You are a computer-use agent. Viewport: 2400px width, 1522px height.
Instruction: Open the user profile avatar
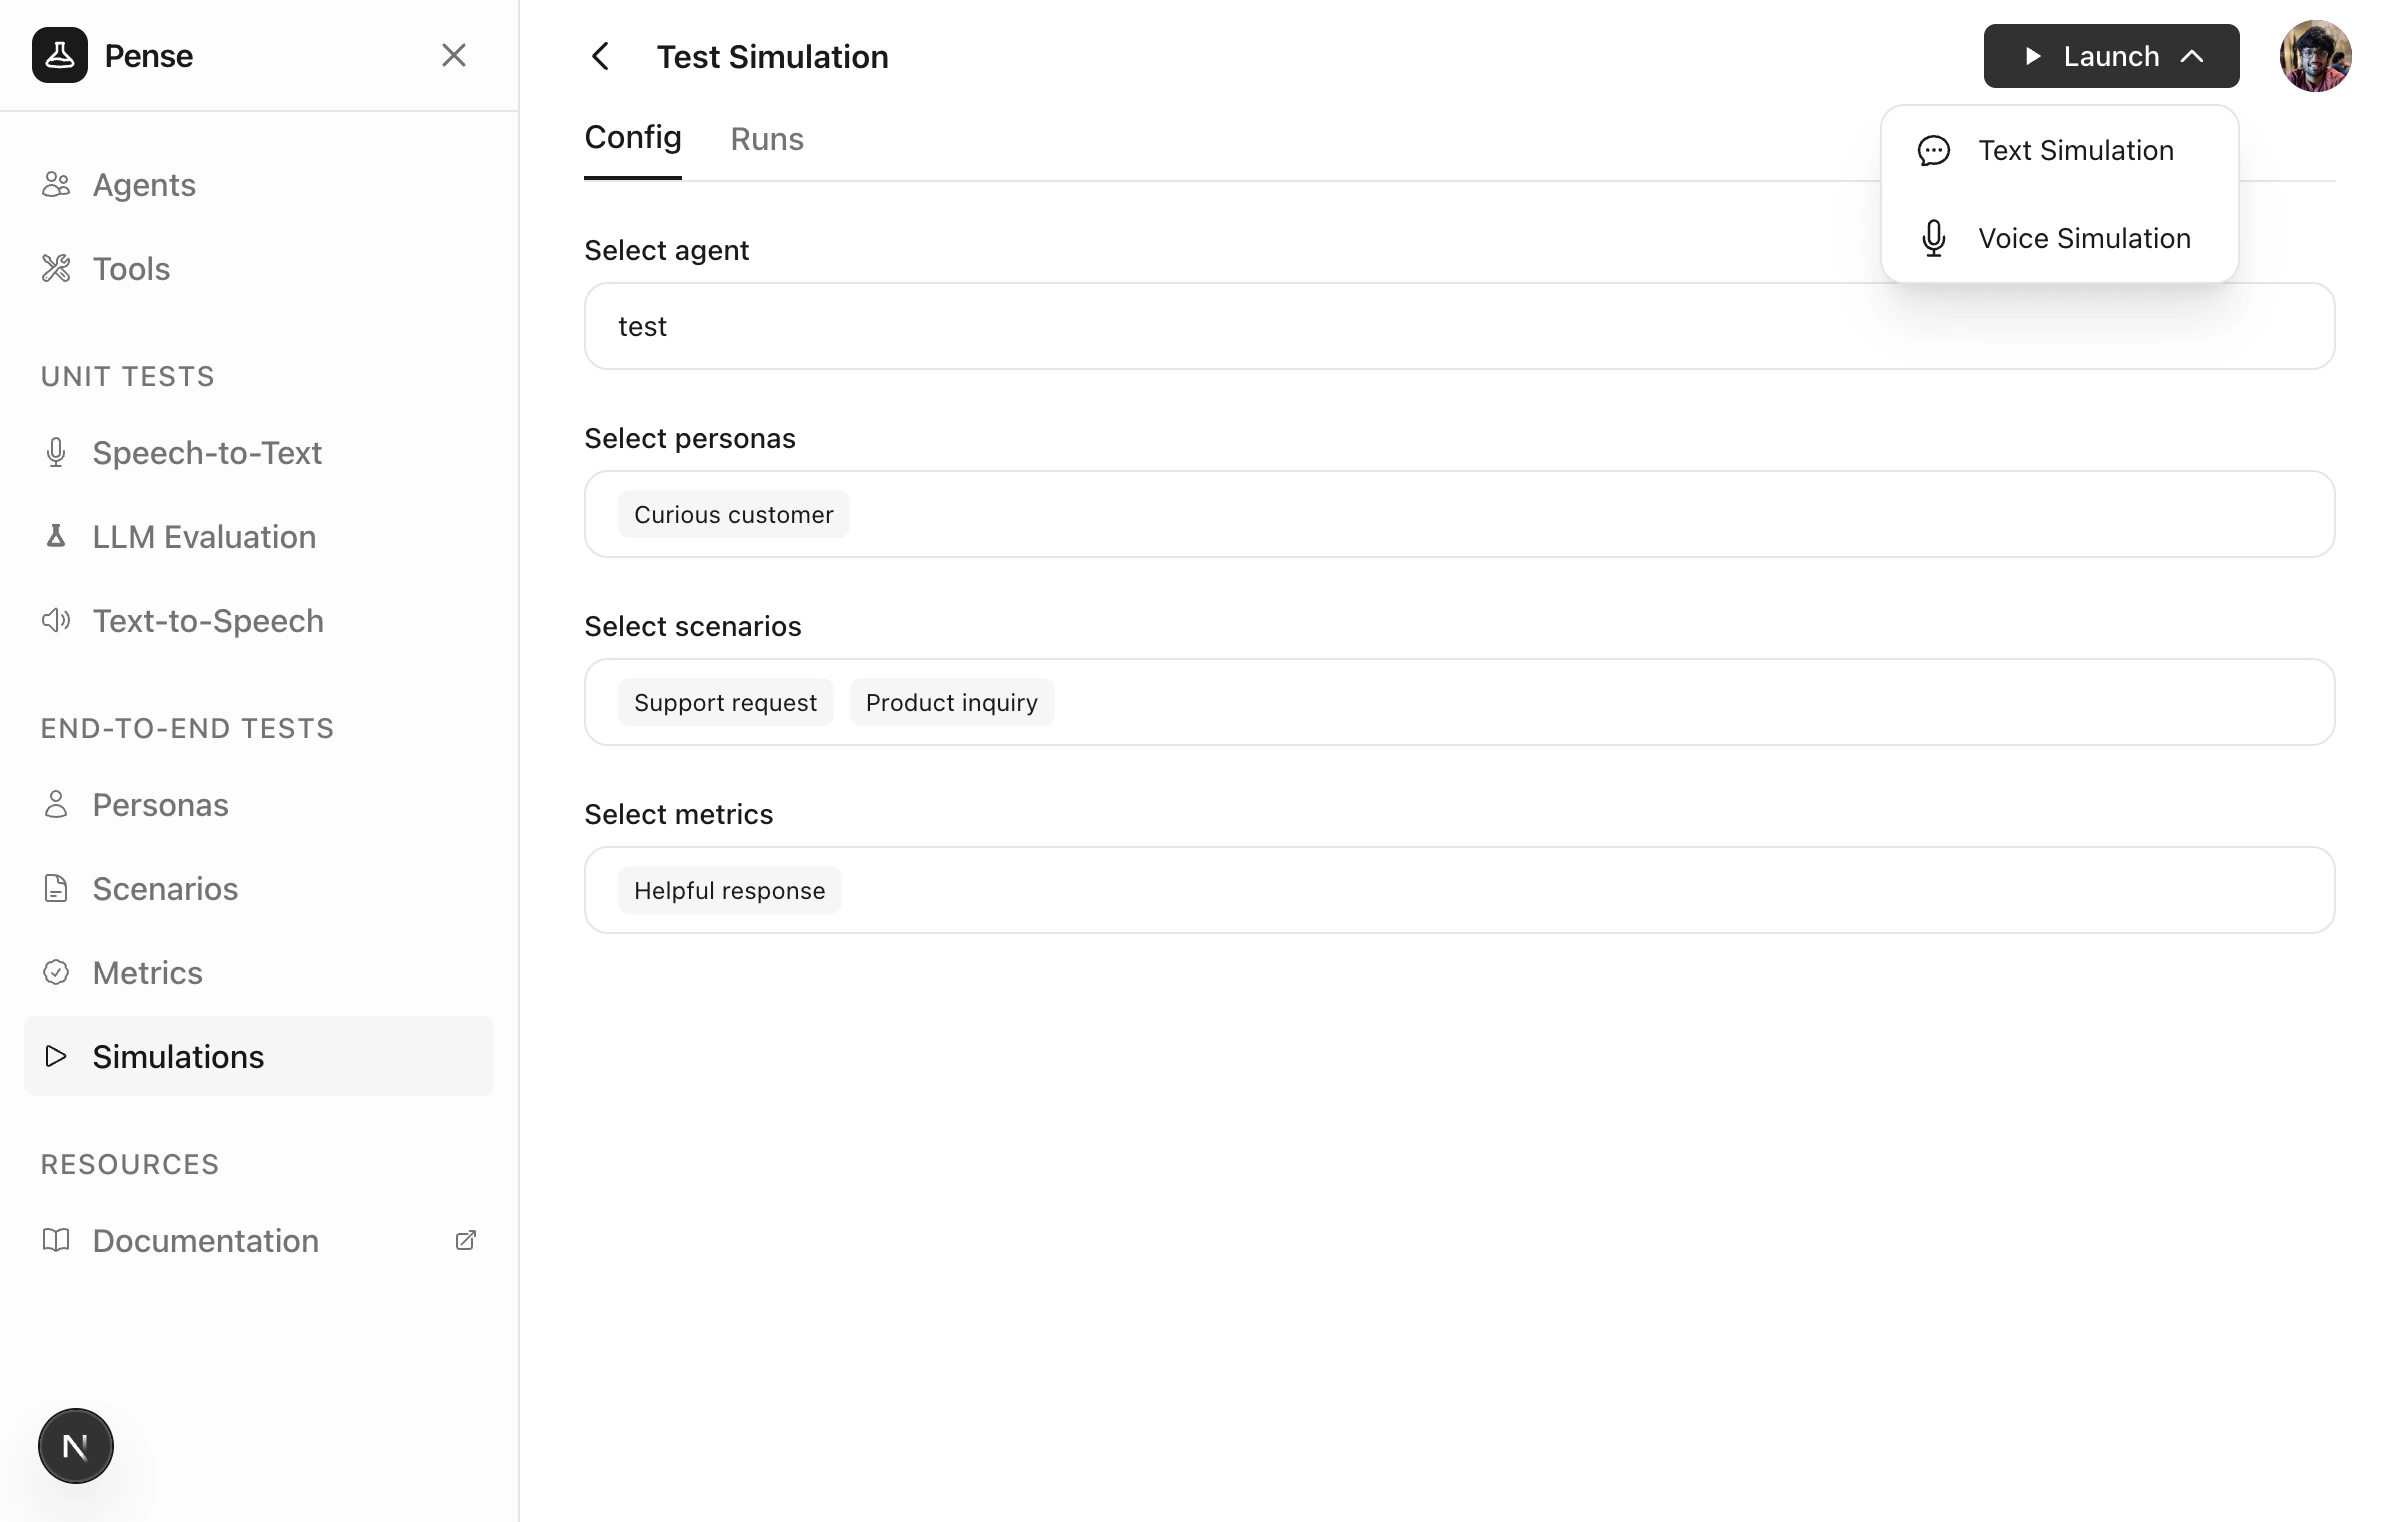[2316, 56]
